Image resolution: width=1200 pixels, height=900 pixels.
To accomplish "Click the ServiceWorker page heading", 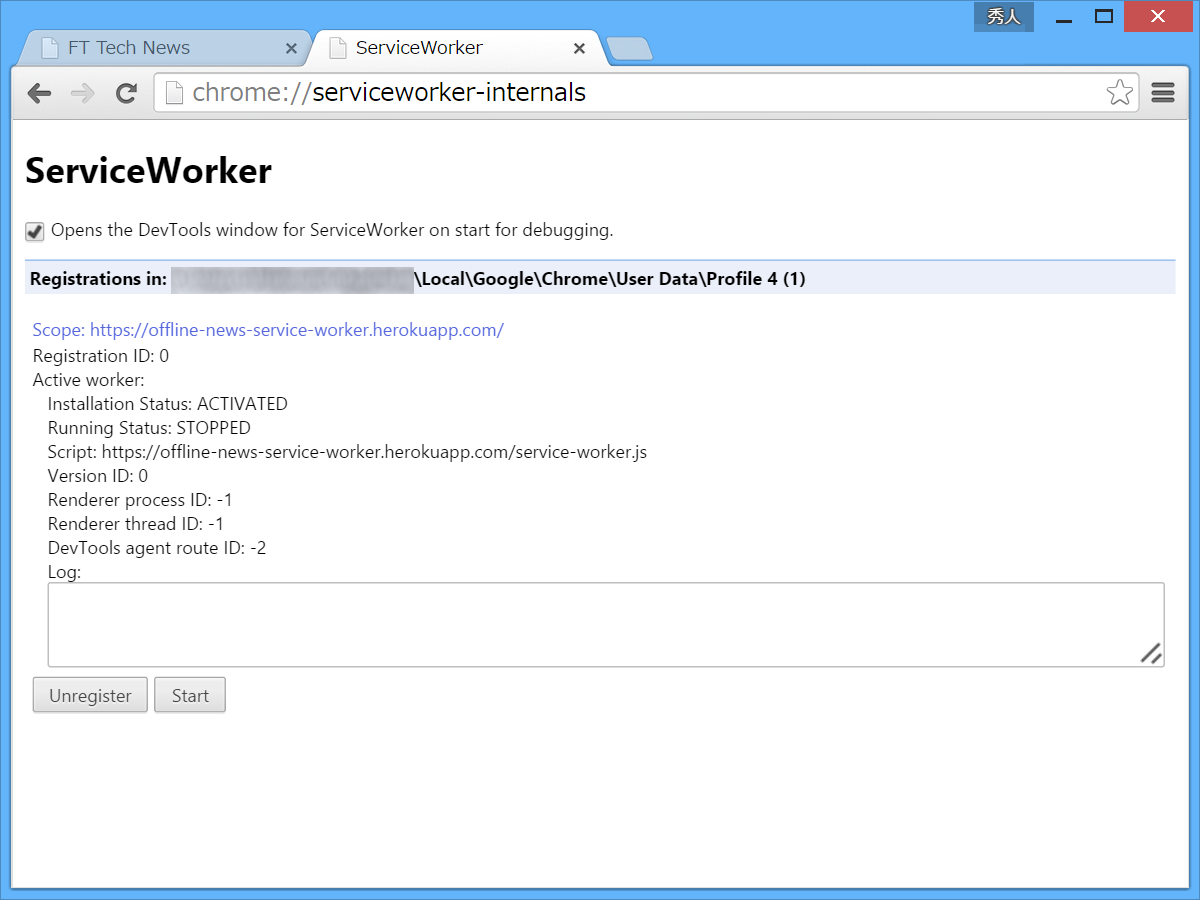I will [x=148, y=171].
